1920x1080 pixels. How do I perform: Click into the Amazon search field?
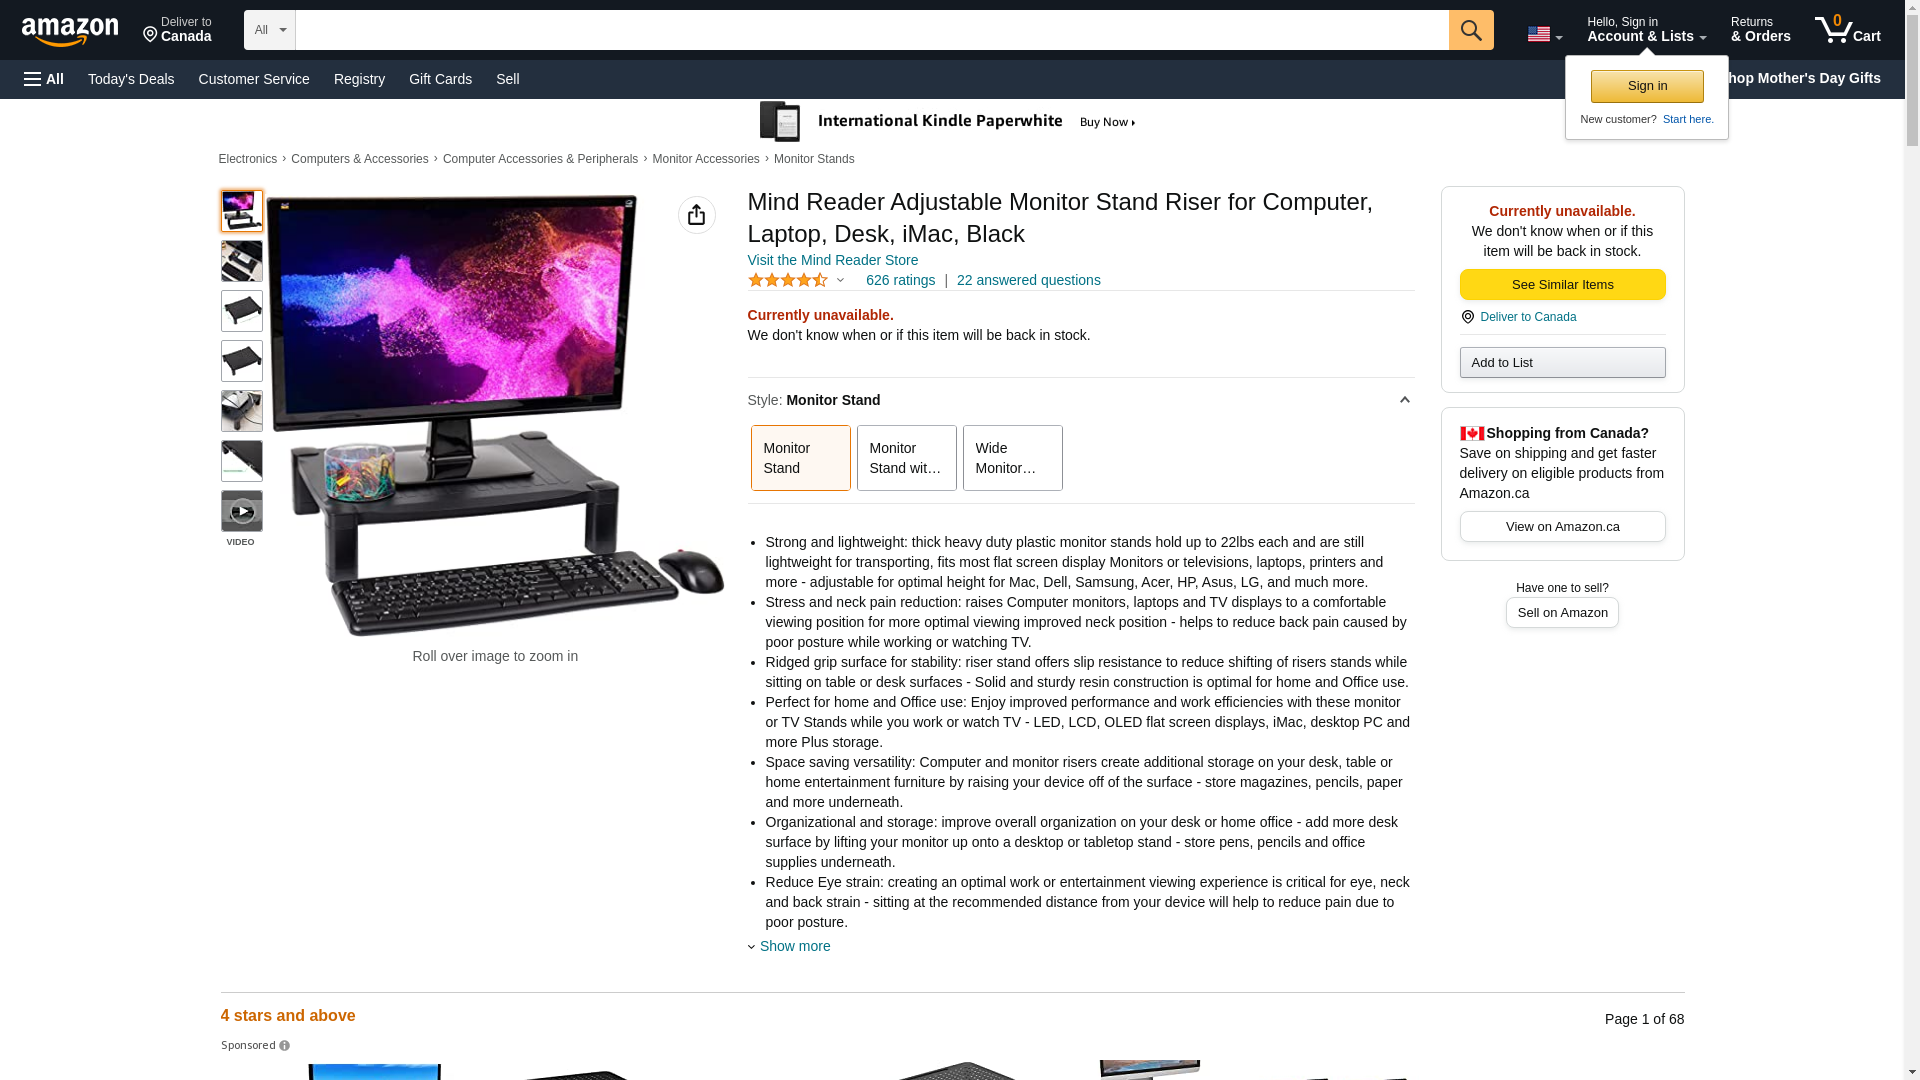[x=872, y=30]
